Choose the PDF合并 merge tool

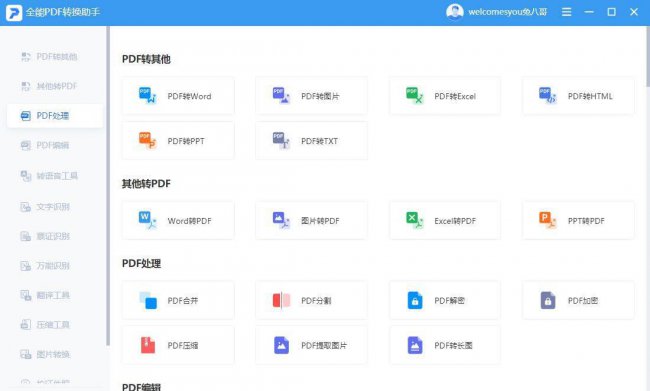178,300
